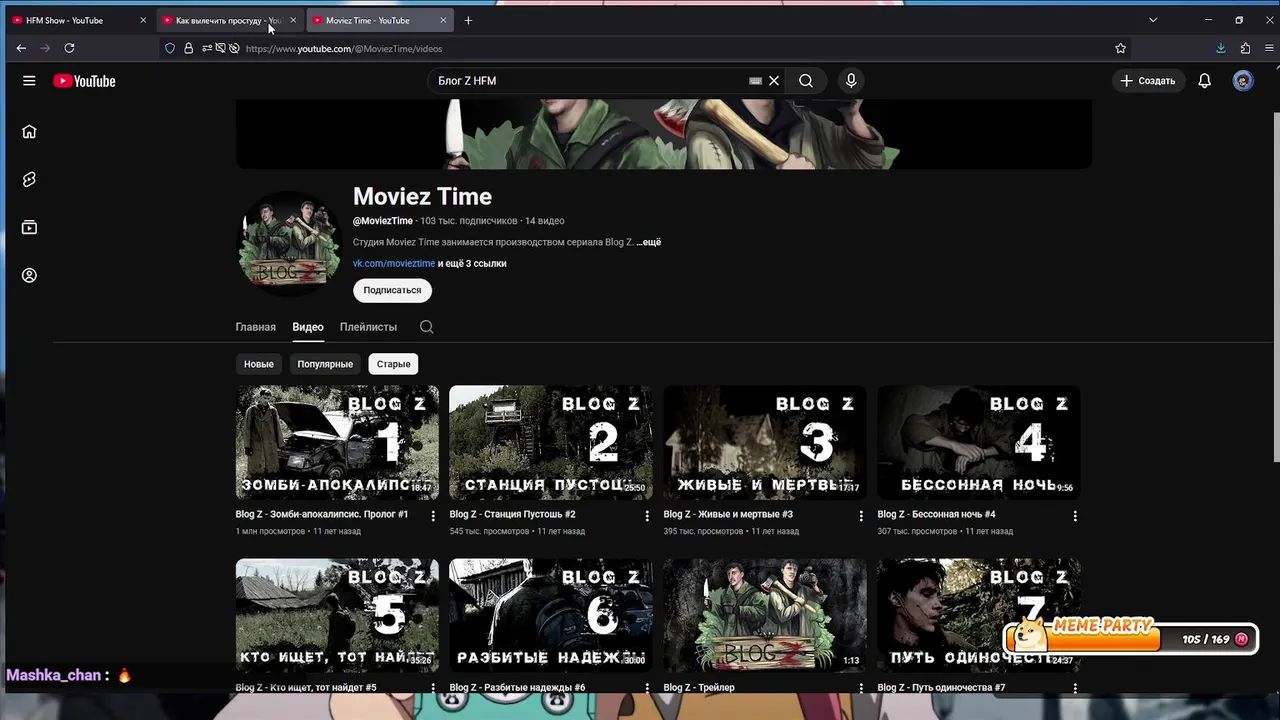Open YouTube notifications bell
Screen dimensions: 1280x720
[1204, 81]
